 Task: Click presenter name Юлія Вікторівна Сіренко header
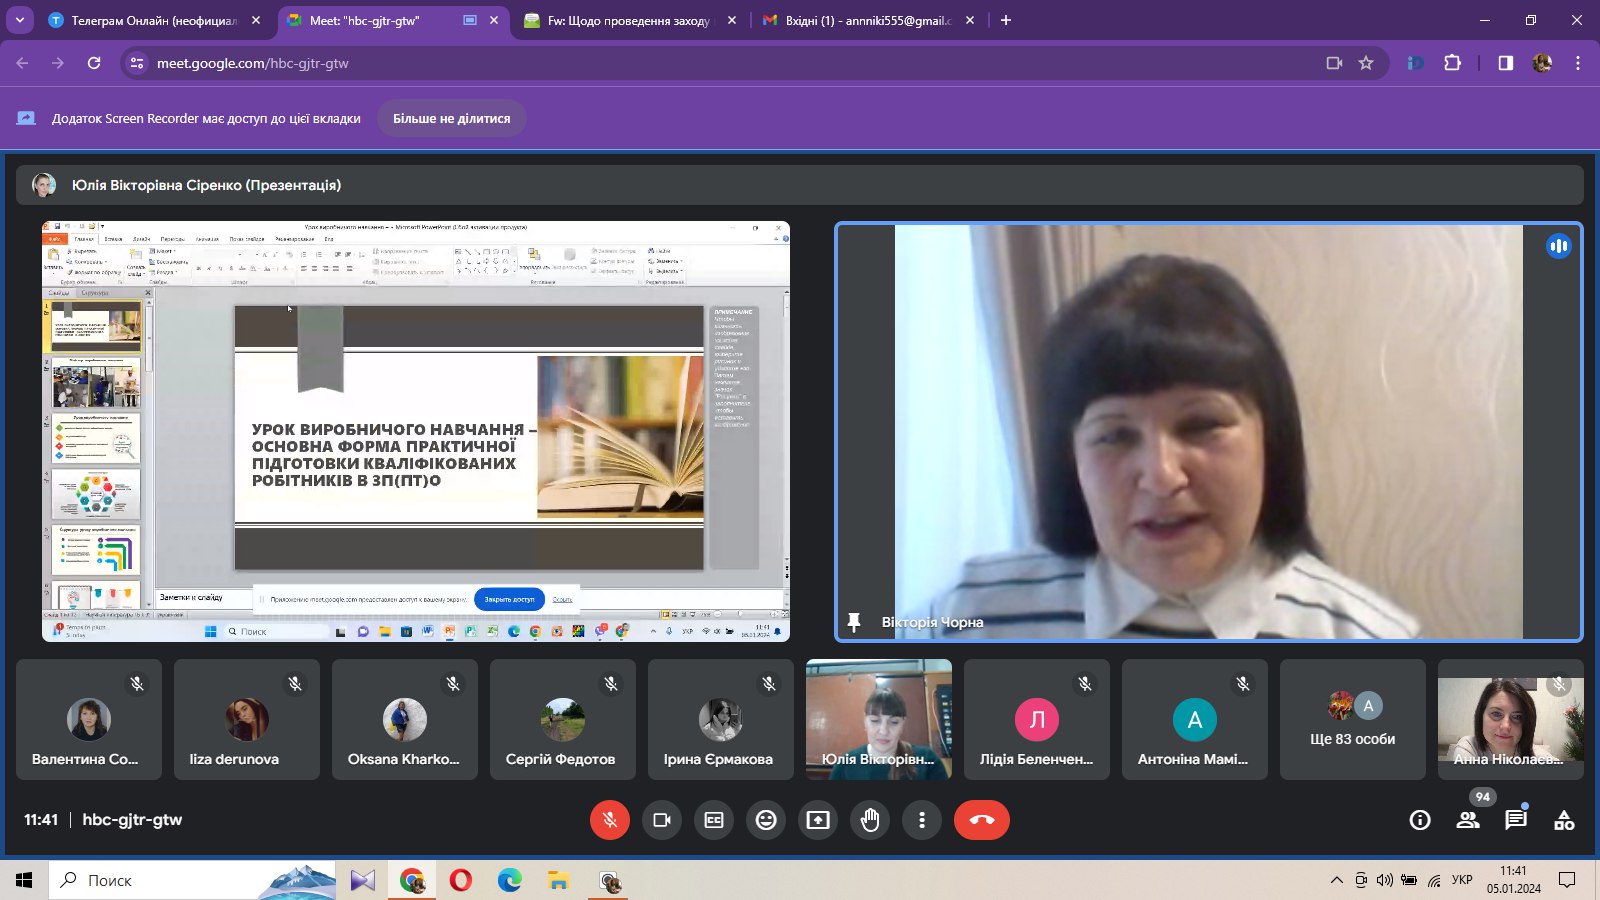tap(206, 185)
